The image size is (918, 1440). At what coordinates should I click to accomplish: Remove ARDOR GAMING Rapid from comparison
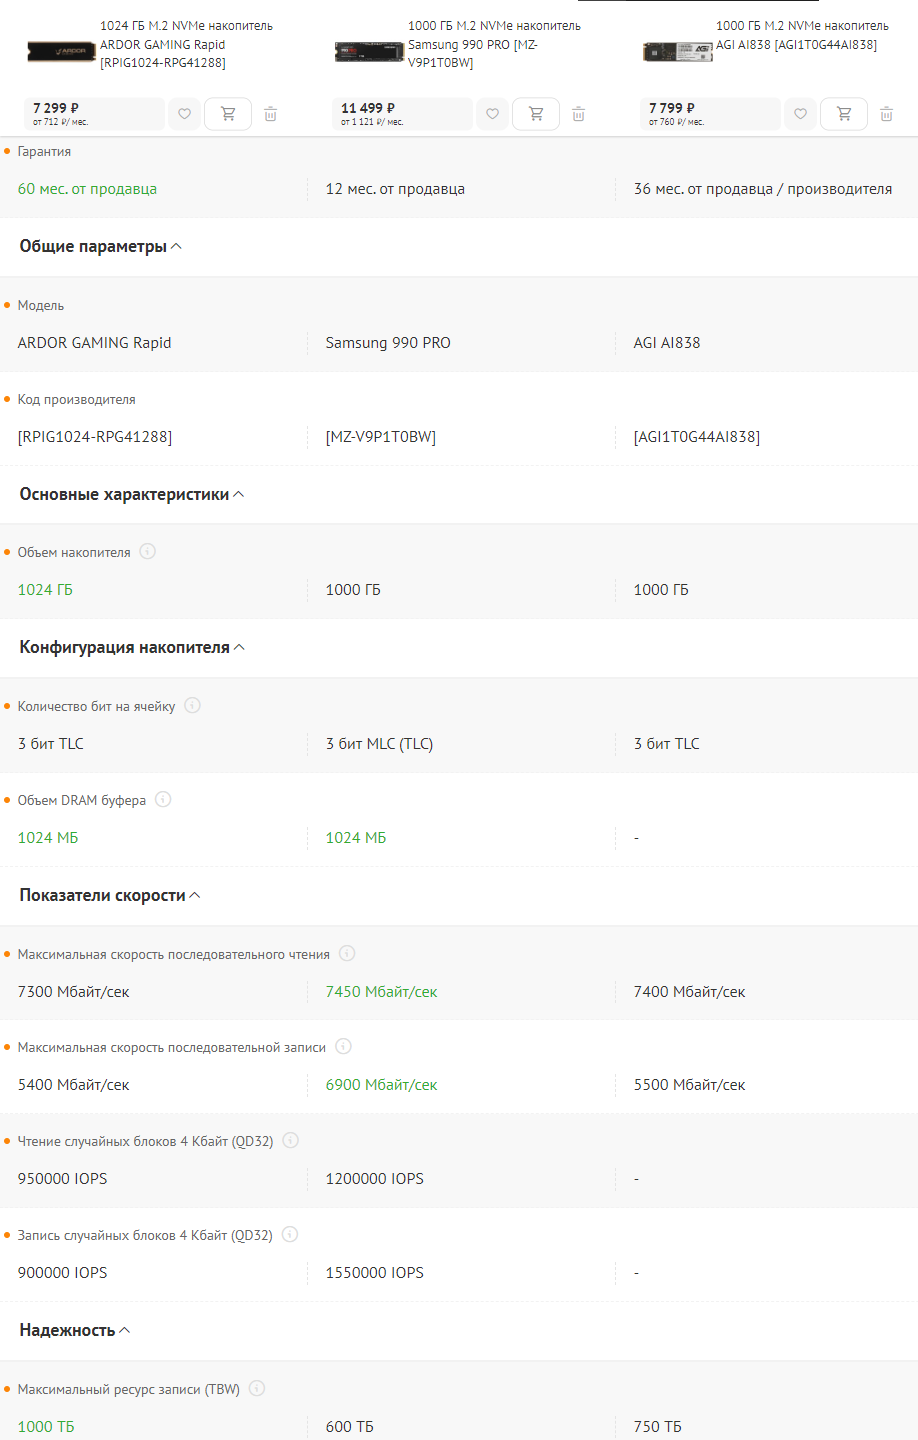pyautogui.click(x=270, y=114)
